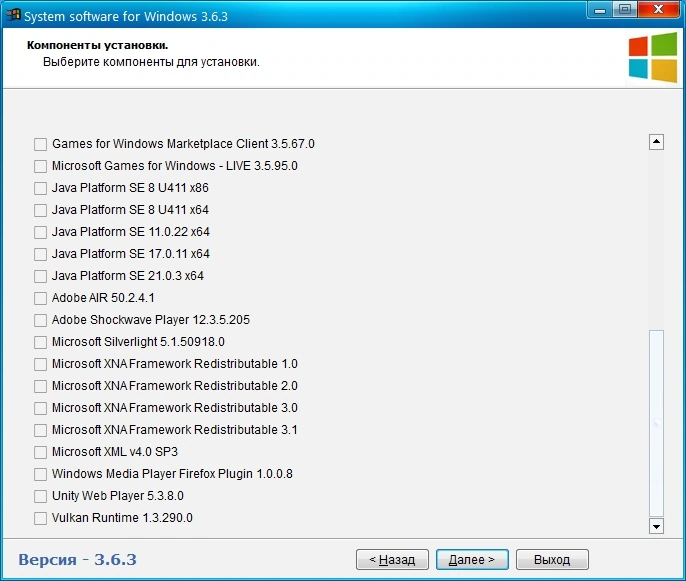Check XNA Framework Redistributable 3.0
Screen dimensions: 686x581
(x=40, y=408)
